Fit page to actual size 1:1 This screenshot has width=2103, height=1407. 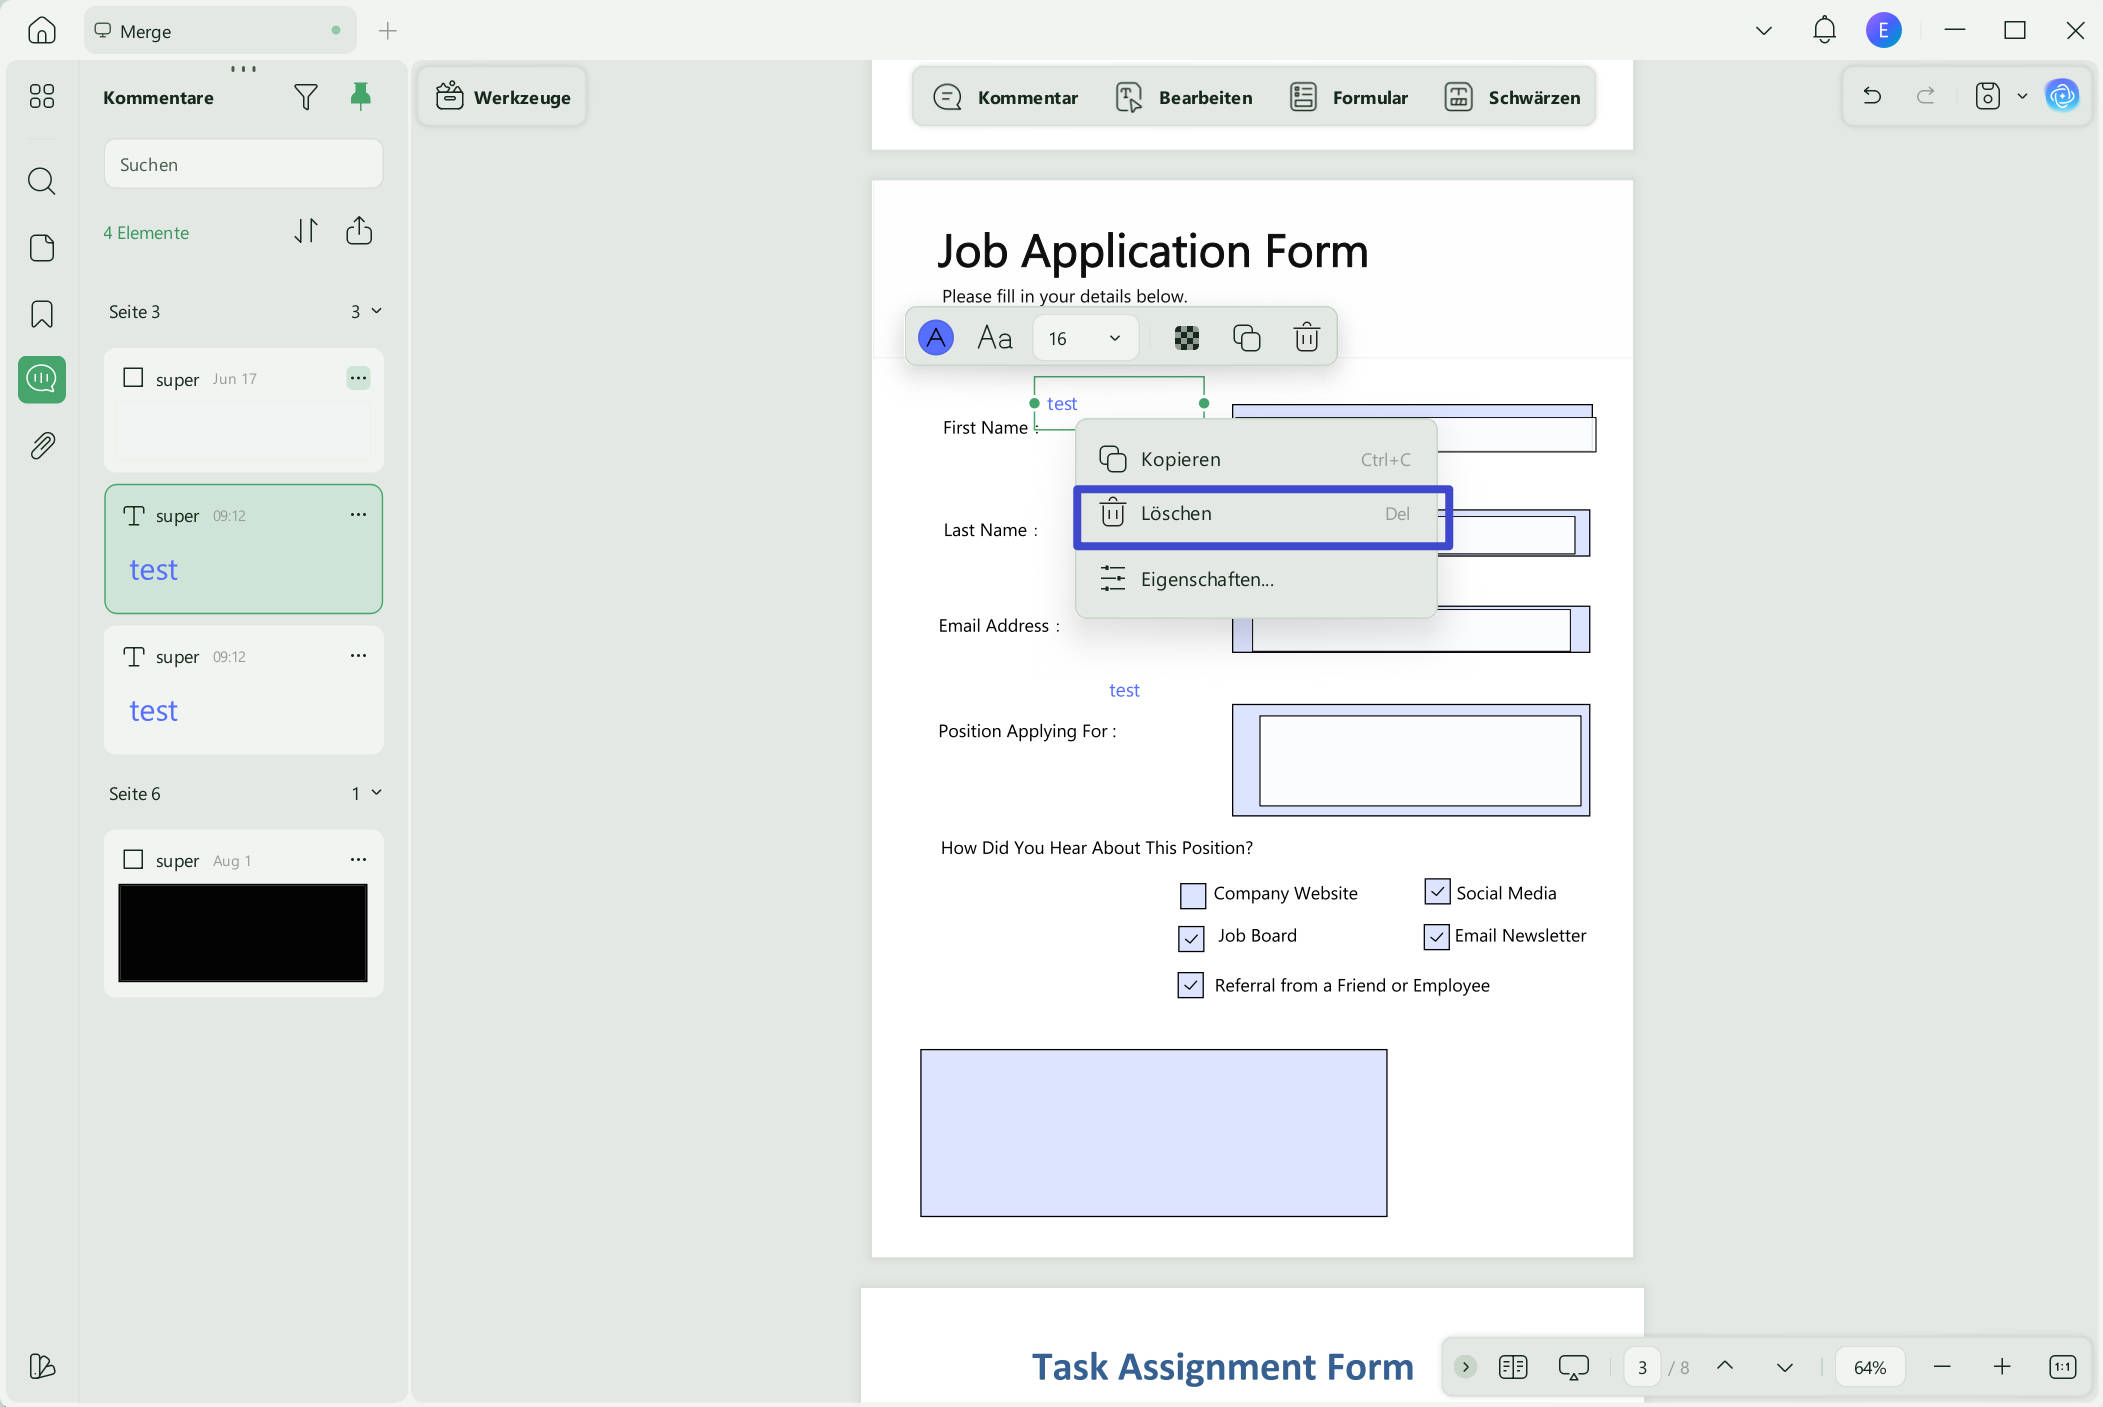pos(2062,1367)
